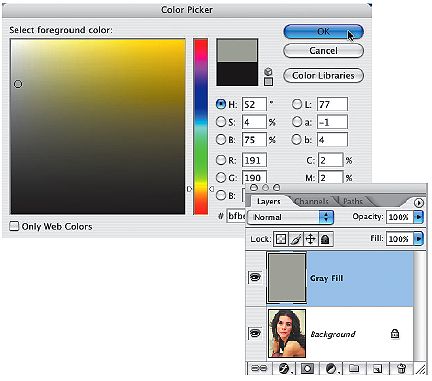Click the C cyan percent field
Image resolution: width=432 pixels, height=381 pixels.
[x=330, y=160]
